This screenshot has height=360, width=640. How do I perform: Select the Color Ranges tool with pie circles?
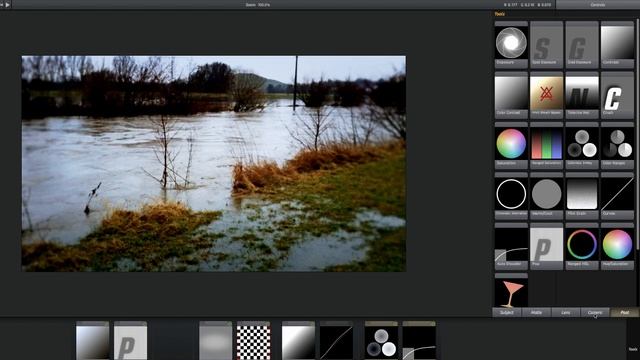click(x=617, y=146)
